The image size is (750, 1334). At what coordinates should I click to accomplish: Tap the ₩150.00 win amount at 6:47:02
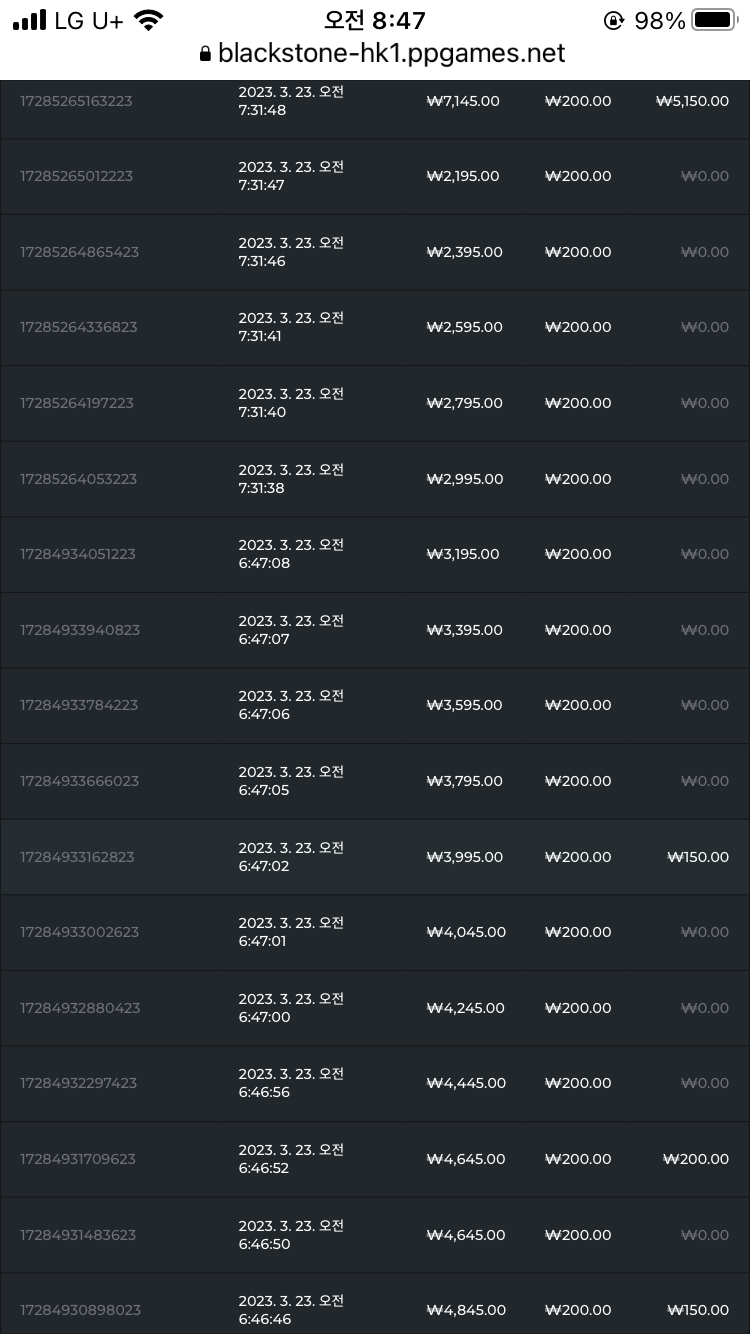tap(698, 857)
